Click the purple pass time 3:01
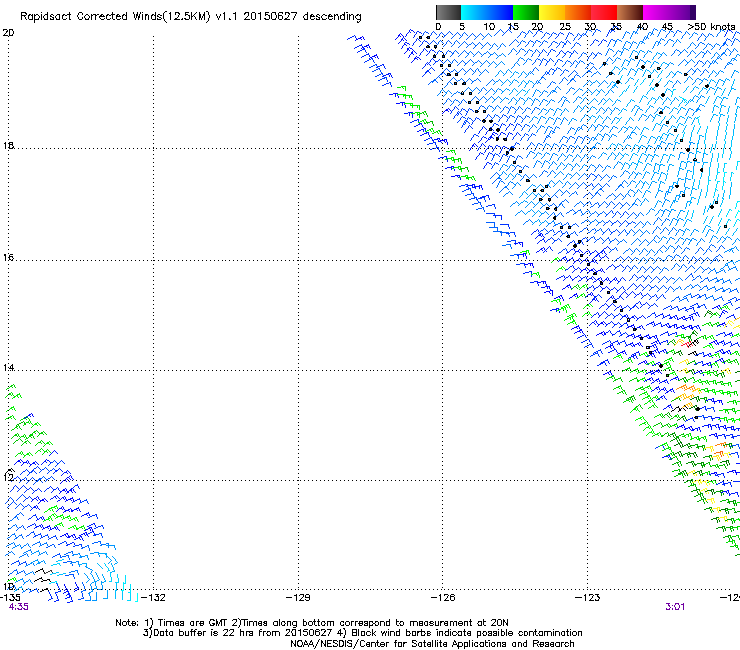 pos(675,607)
